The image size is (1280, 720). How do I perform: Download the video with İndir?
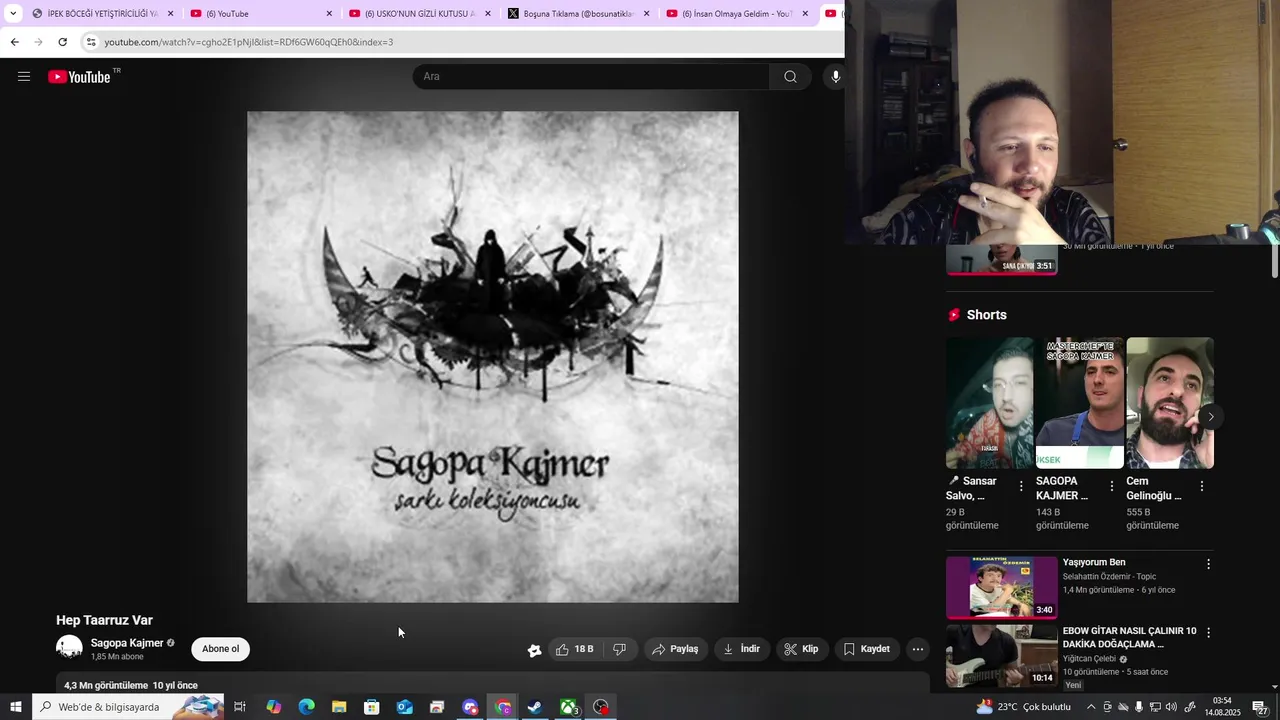click(x=742, y=649)
